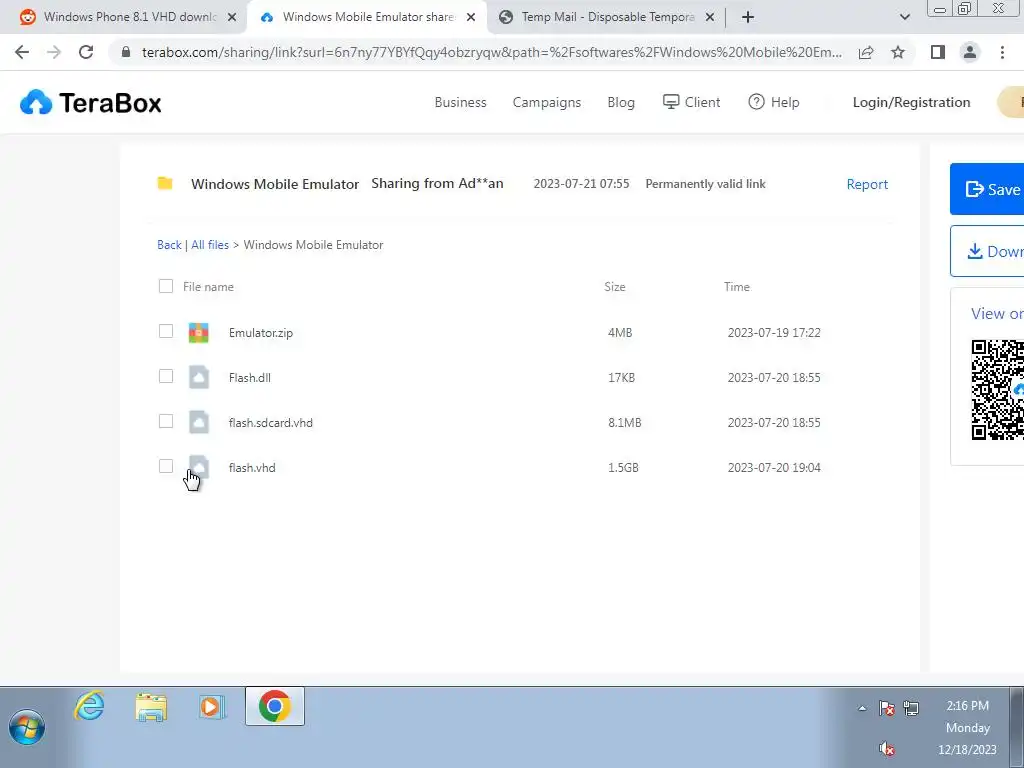Show hidden tray icons arrow
The image size is (1024, 768).
(862, 708)
